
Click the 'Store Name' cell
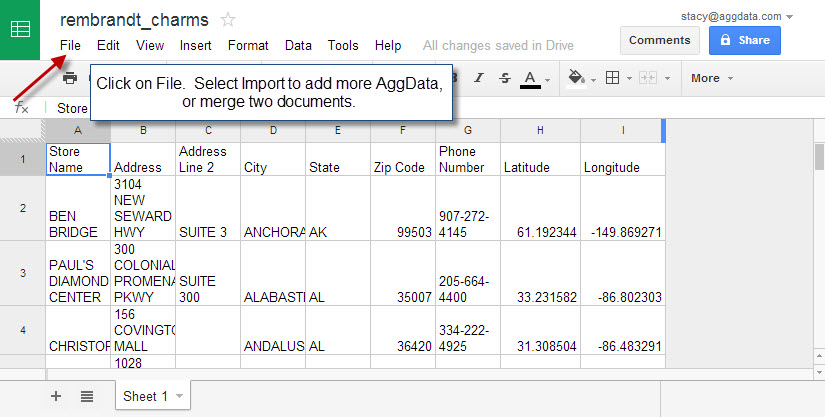click(78, 159)
